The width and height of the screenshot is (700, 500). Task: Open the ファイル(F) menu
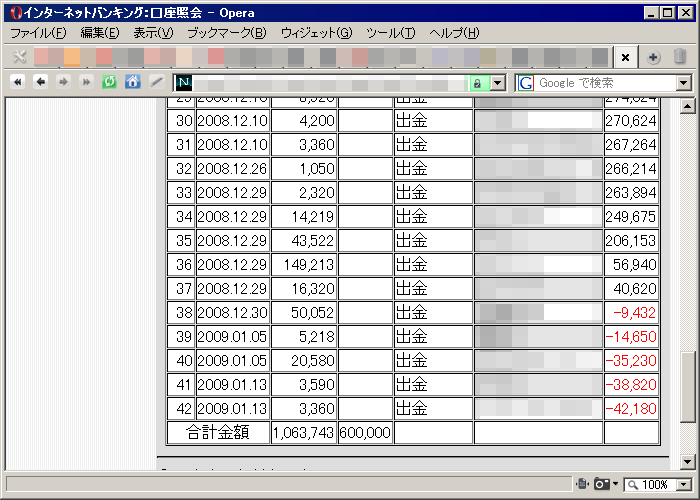[38, 33]
